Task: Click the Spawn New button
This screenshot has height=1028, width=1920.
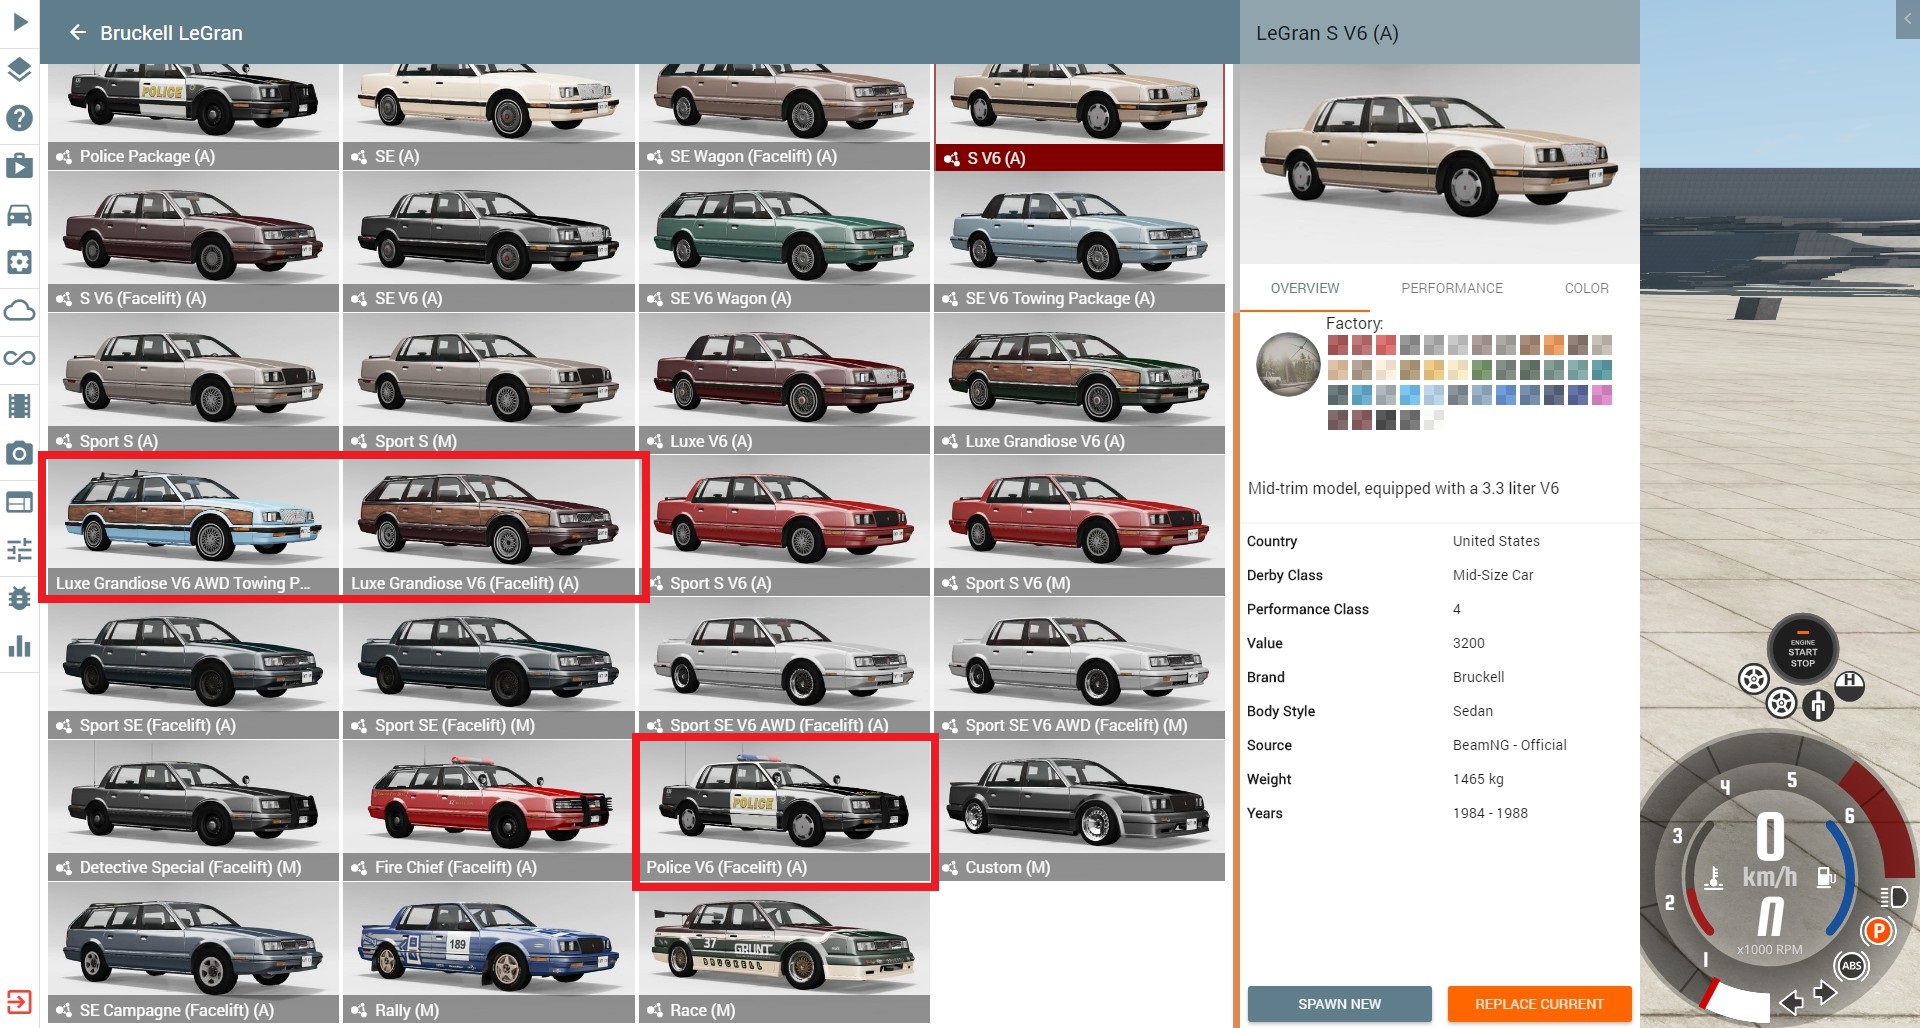Action: point(1339,1004)
